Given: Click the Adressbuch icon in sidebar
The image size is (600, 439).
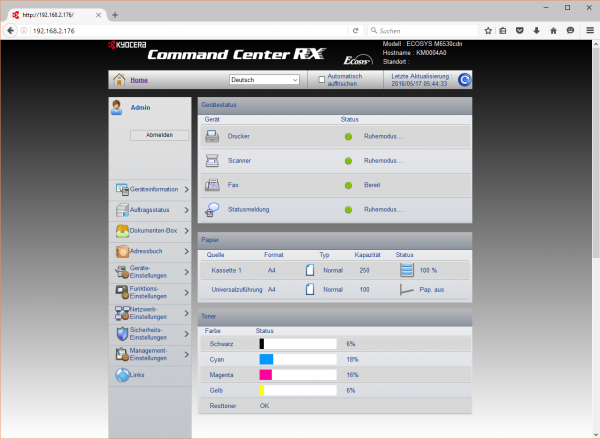Looking at the screenshot, I should 122,251.
